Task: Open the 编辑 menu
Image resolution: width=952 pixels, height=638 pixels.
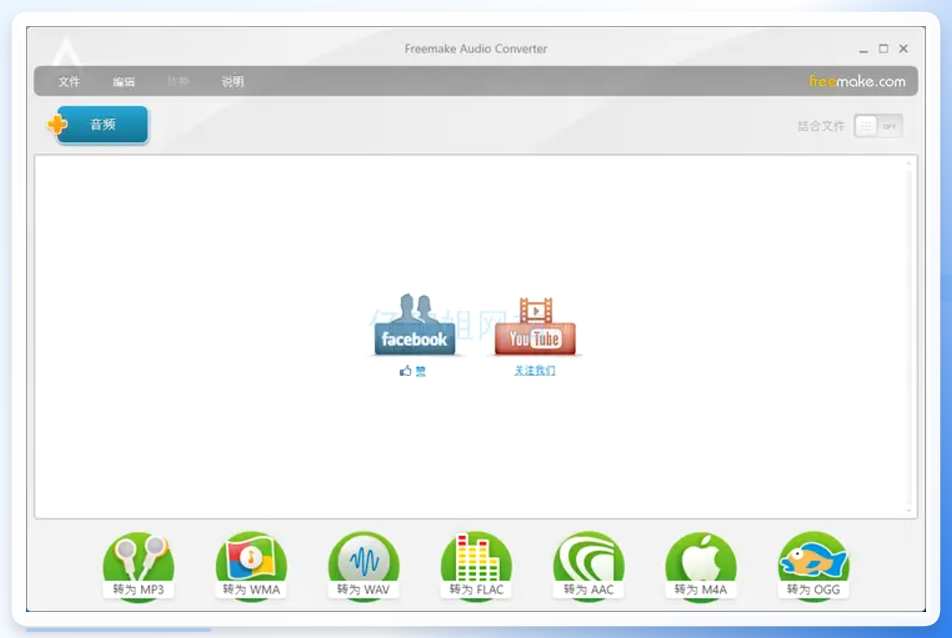Action: point(124,81)
